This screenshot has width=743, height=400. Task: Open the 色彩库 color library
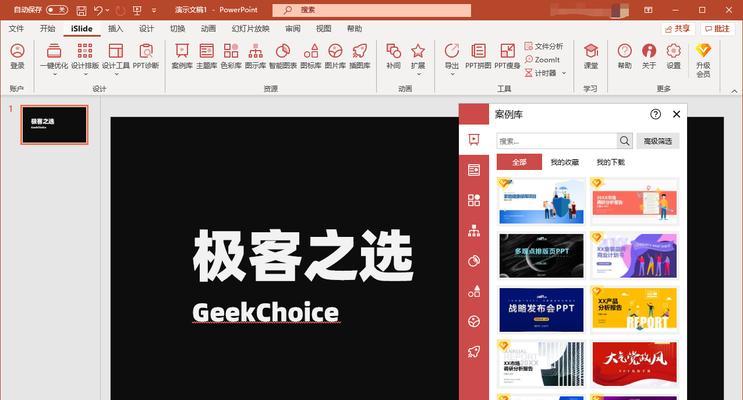(x=231, y=56)
